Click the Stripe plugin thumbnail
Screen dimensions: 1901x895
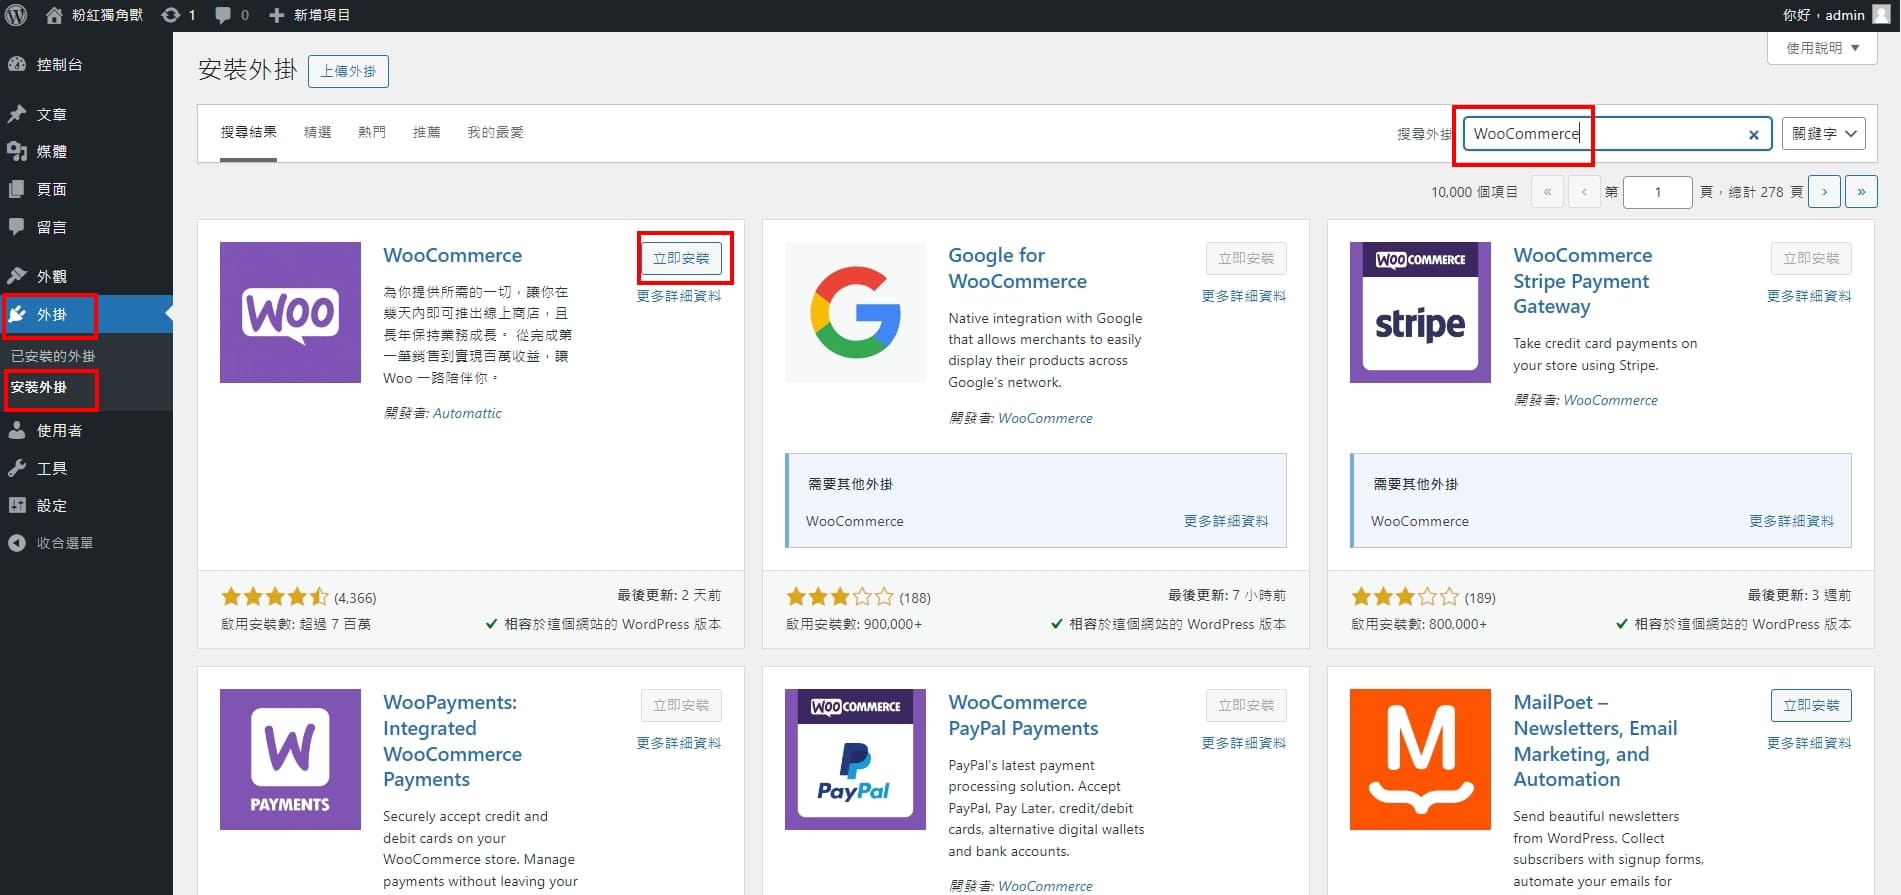[x=1420, y=312]
